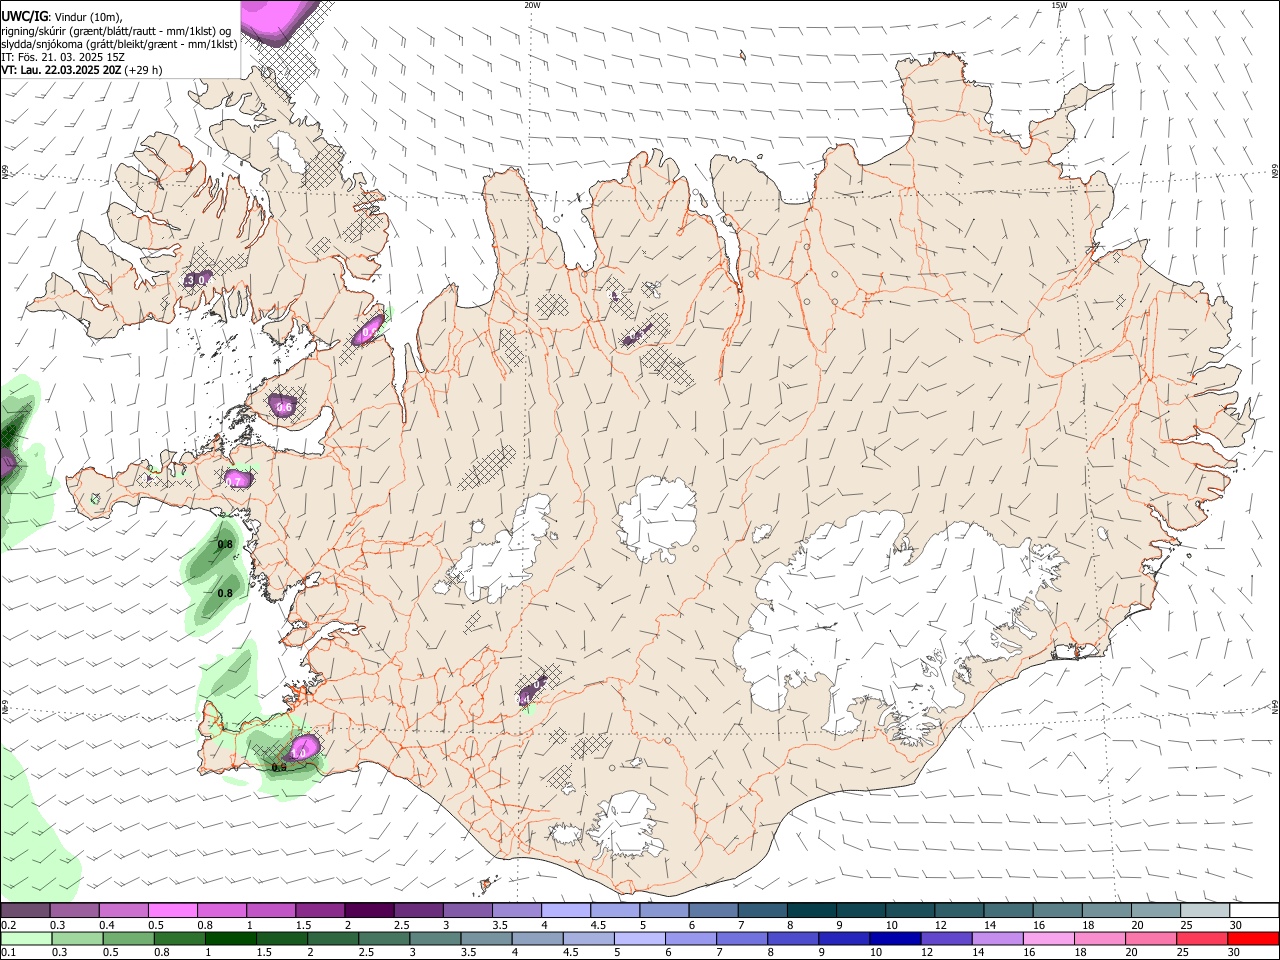Screen dimensions: 1280x960
Task: Select the upper legend row swatch labeled 3.5
Action: pos(515,911)
